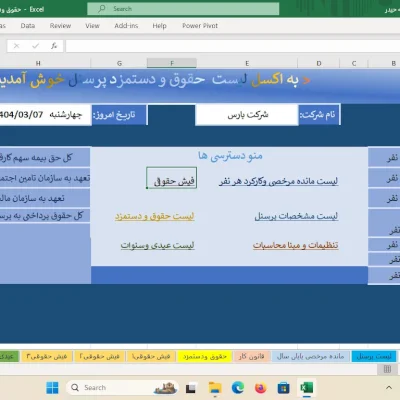400x400 pixels.
Task: Switch to the حقوق ودستمزد sheet tab
Action: pyautogui.click(x=205, y=356)
